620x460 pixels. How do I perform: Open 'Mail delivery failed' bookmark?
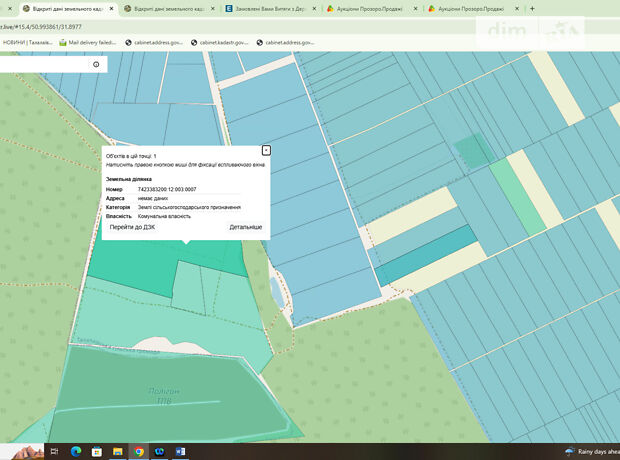(91, 43)
